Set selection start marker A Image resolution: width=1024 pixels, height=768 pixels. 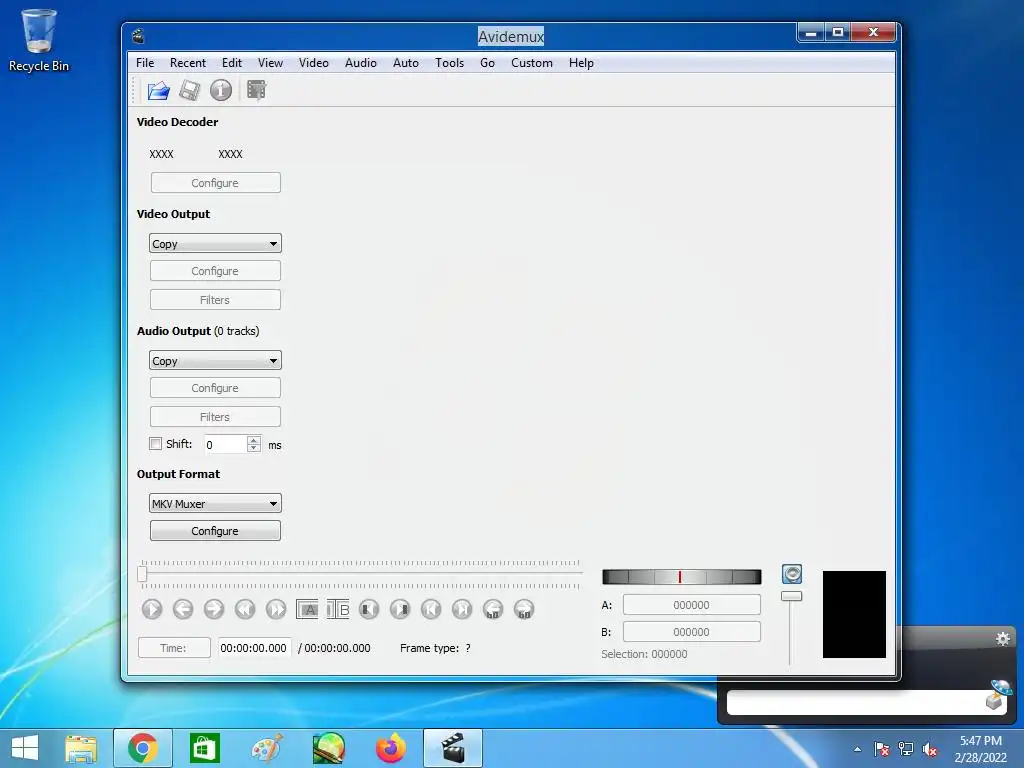coord(307,609)
